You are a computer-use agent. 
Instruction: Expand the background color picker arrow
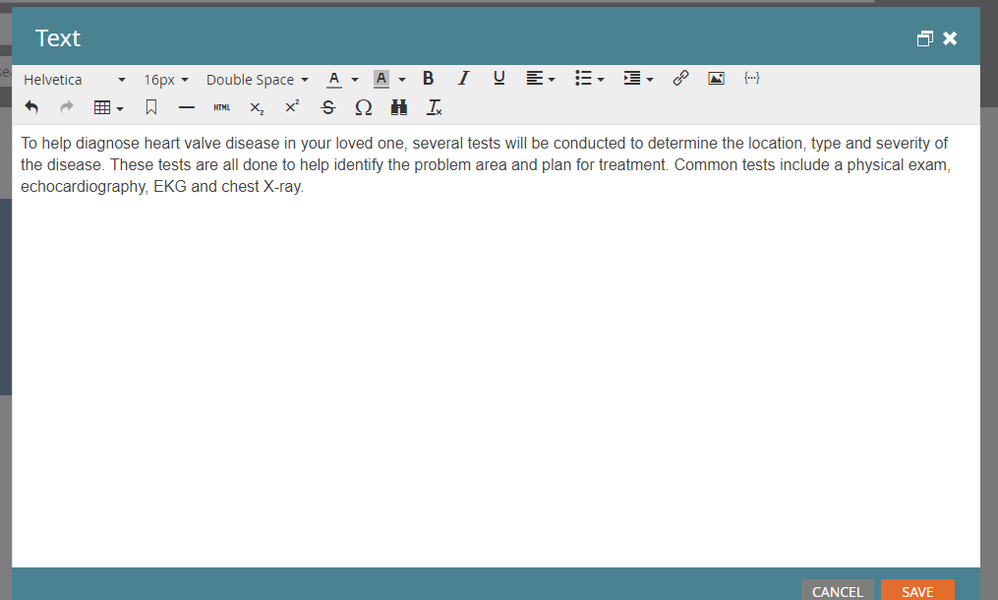(402, 80)
